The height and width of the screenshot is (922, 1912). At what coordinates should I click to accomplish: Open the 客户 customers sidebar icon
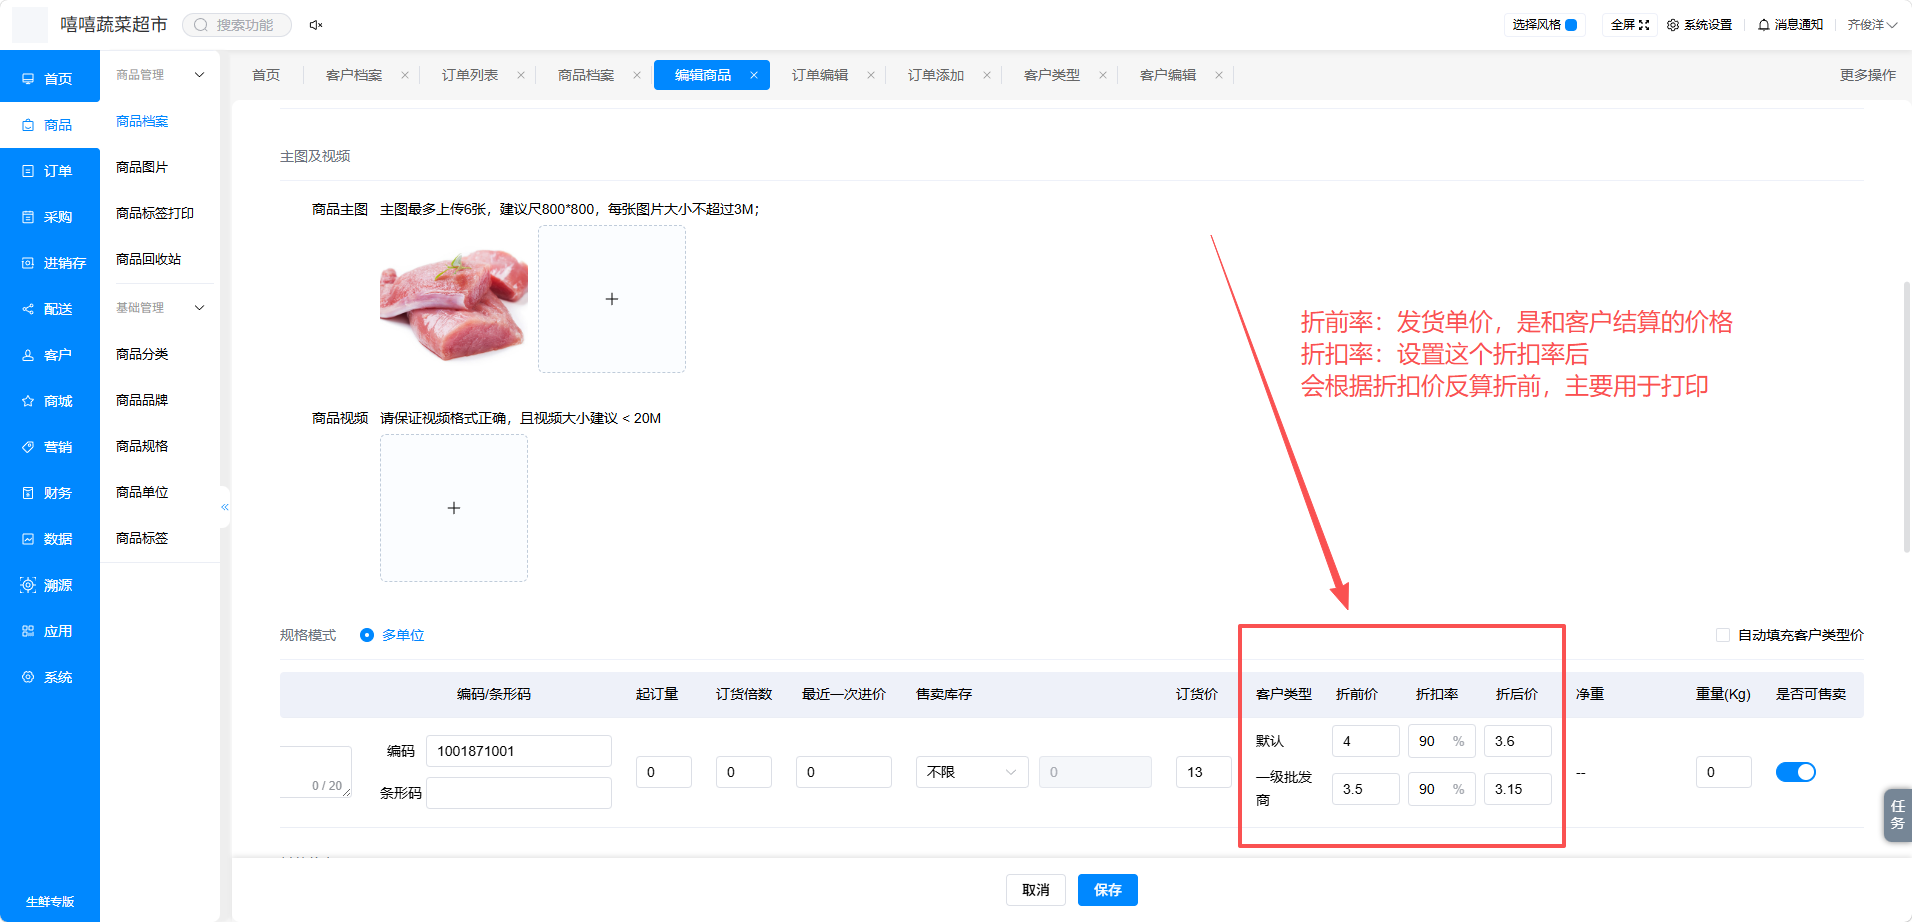(x=28, y=355)
